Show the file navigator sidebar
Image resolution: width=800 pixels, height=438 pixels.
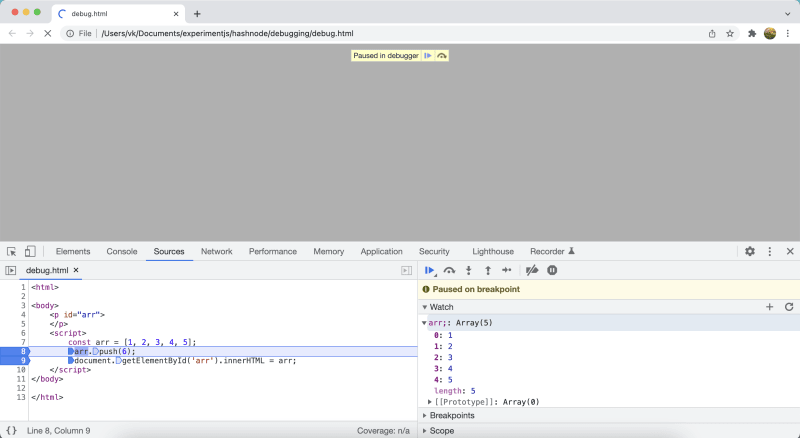(x=11, y=270)
